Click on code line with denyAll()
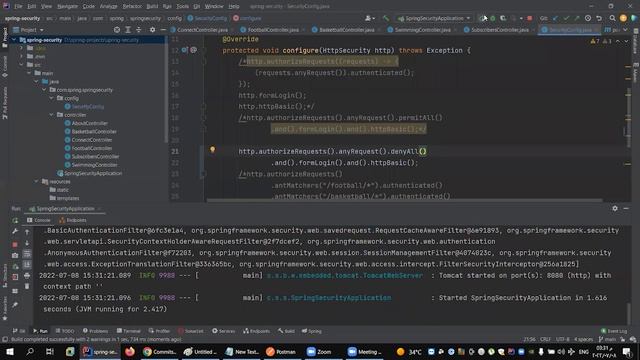This screenshot has width=640, height=360. coord(332,151)
